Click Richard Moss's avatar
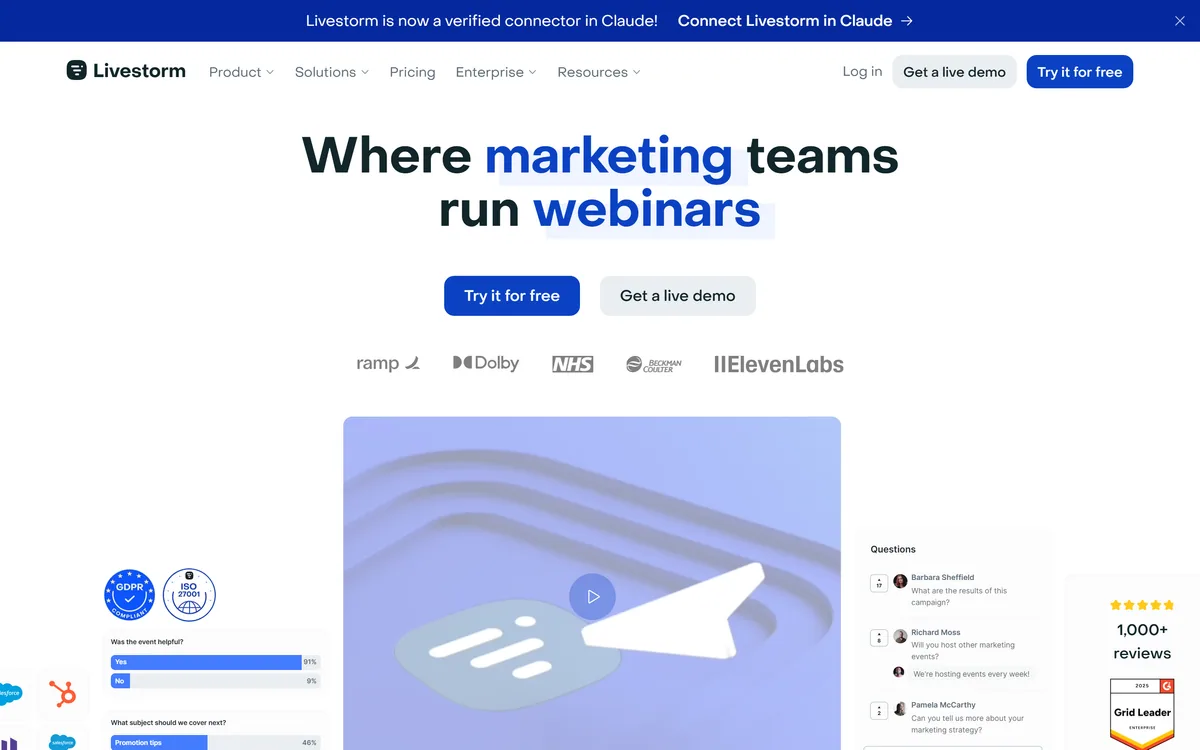Viewport: 1200px width, 750px height. point(900,636)
